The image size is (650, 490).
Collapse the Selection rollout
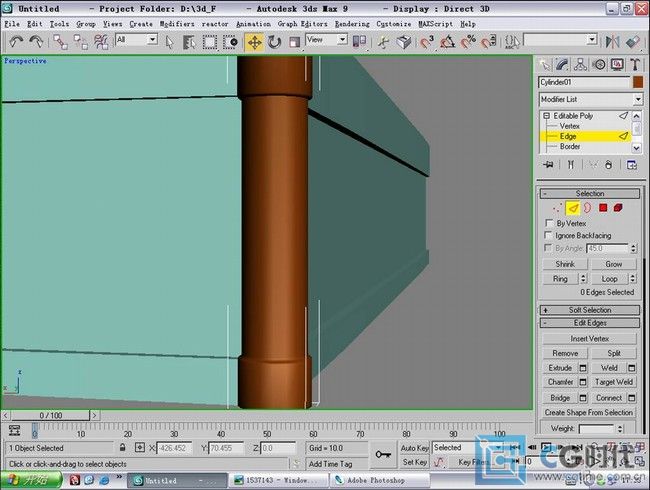point(590,194)
